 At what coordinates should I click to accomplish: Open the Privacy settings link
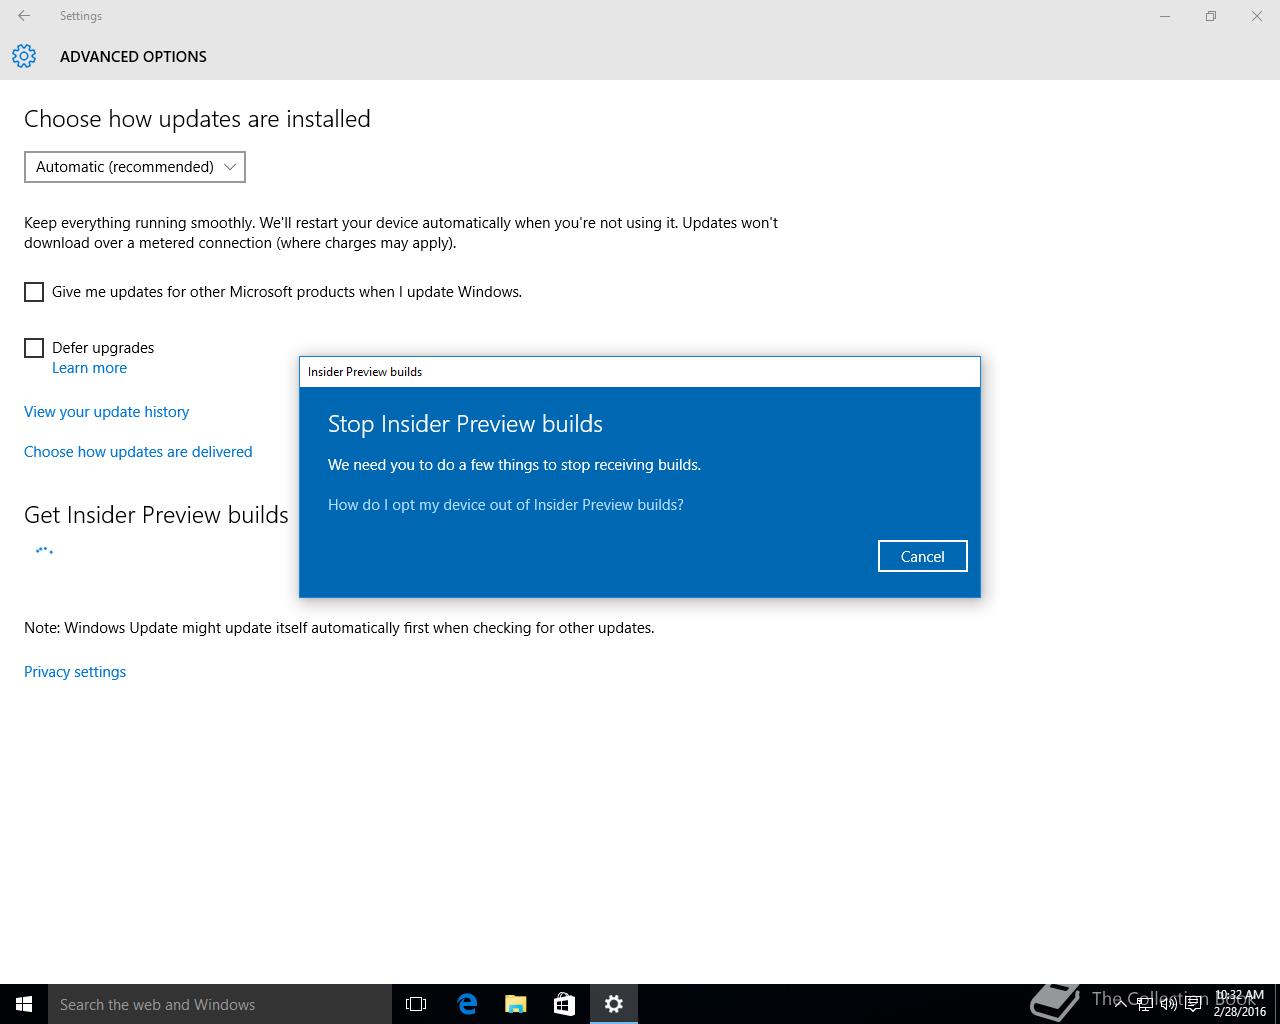coord(75,672)
